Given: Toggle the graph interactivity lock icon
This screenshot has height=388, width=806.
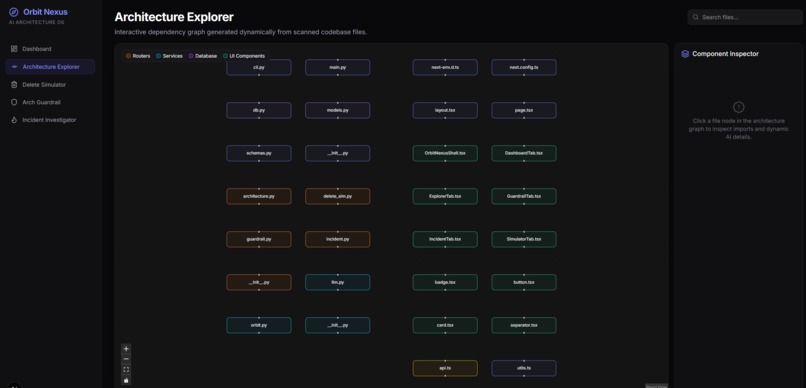Looking at the screenshot, I should [x=126, y=380].
